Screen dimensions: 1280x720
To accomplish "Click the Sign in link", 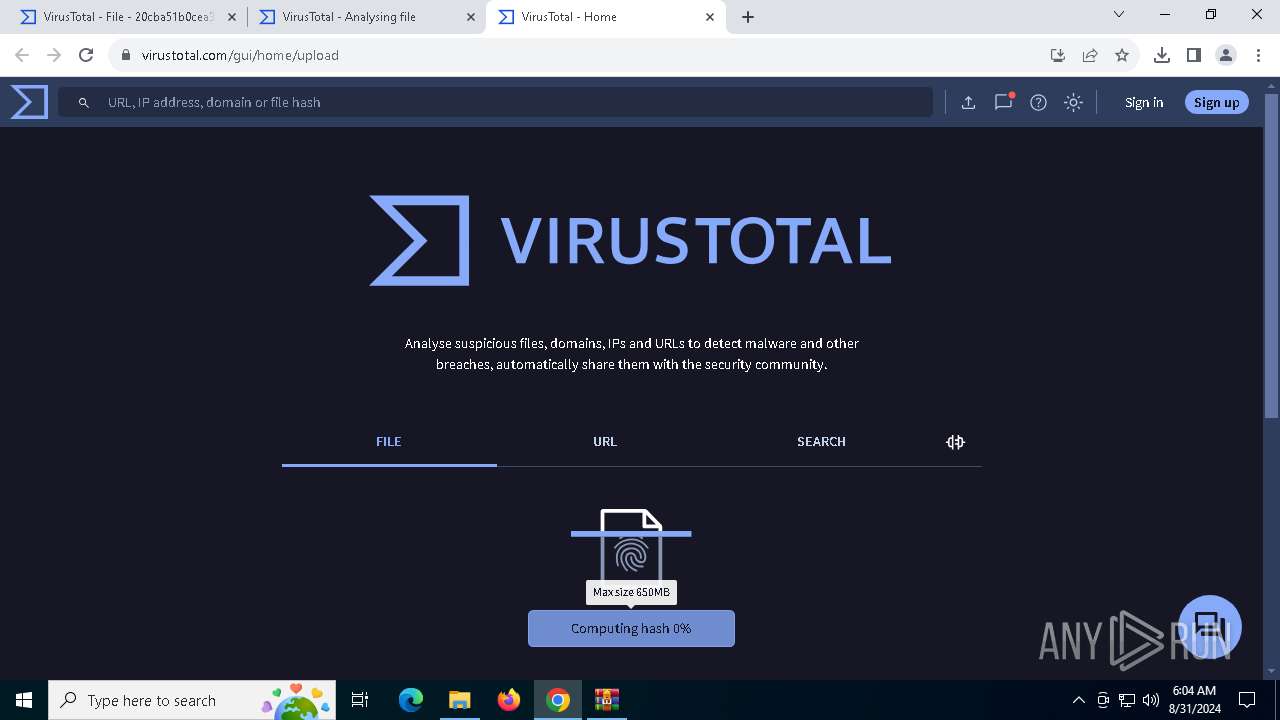I will point(1144,102).
